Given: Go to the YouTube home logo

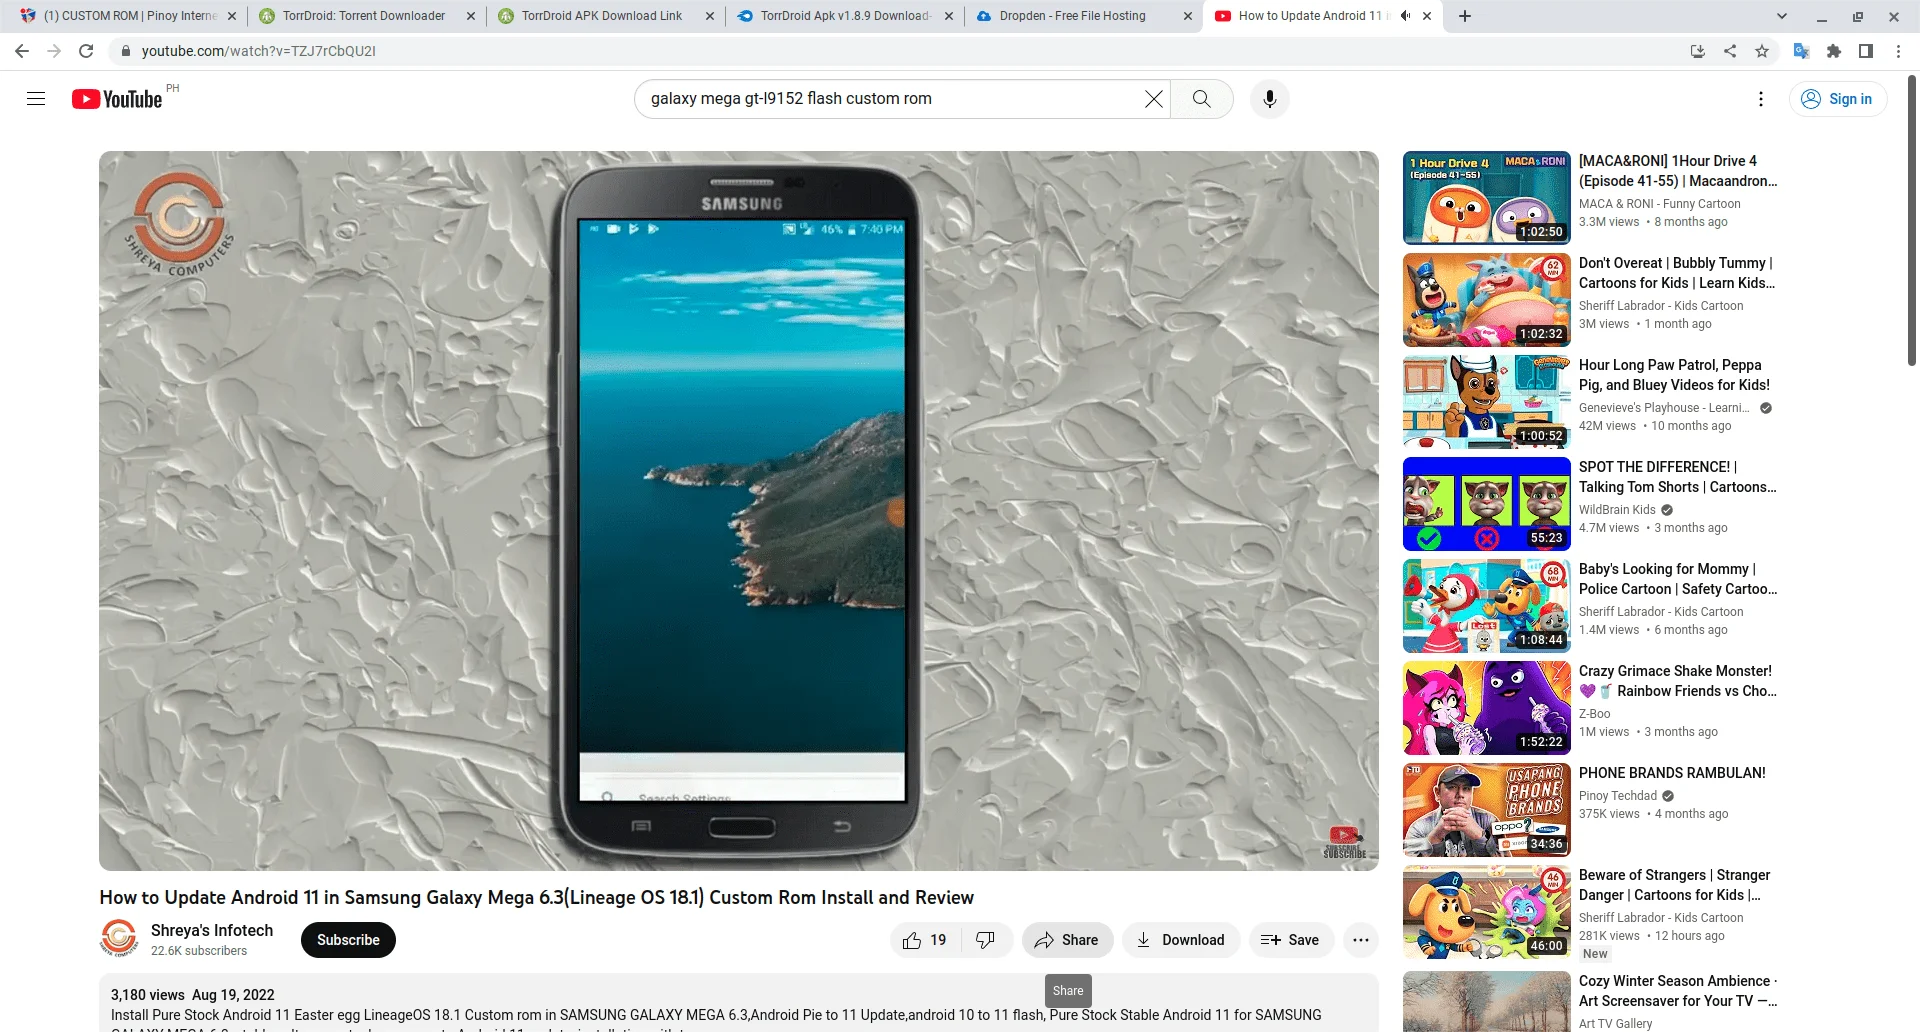Looking at the screenshot, I should point(117,99).
